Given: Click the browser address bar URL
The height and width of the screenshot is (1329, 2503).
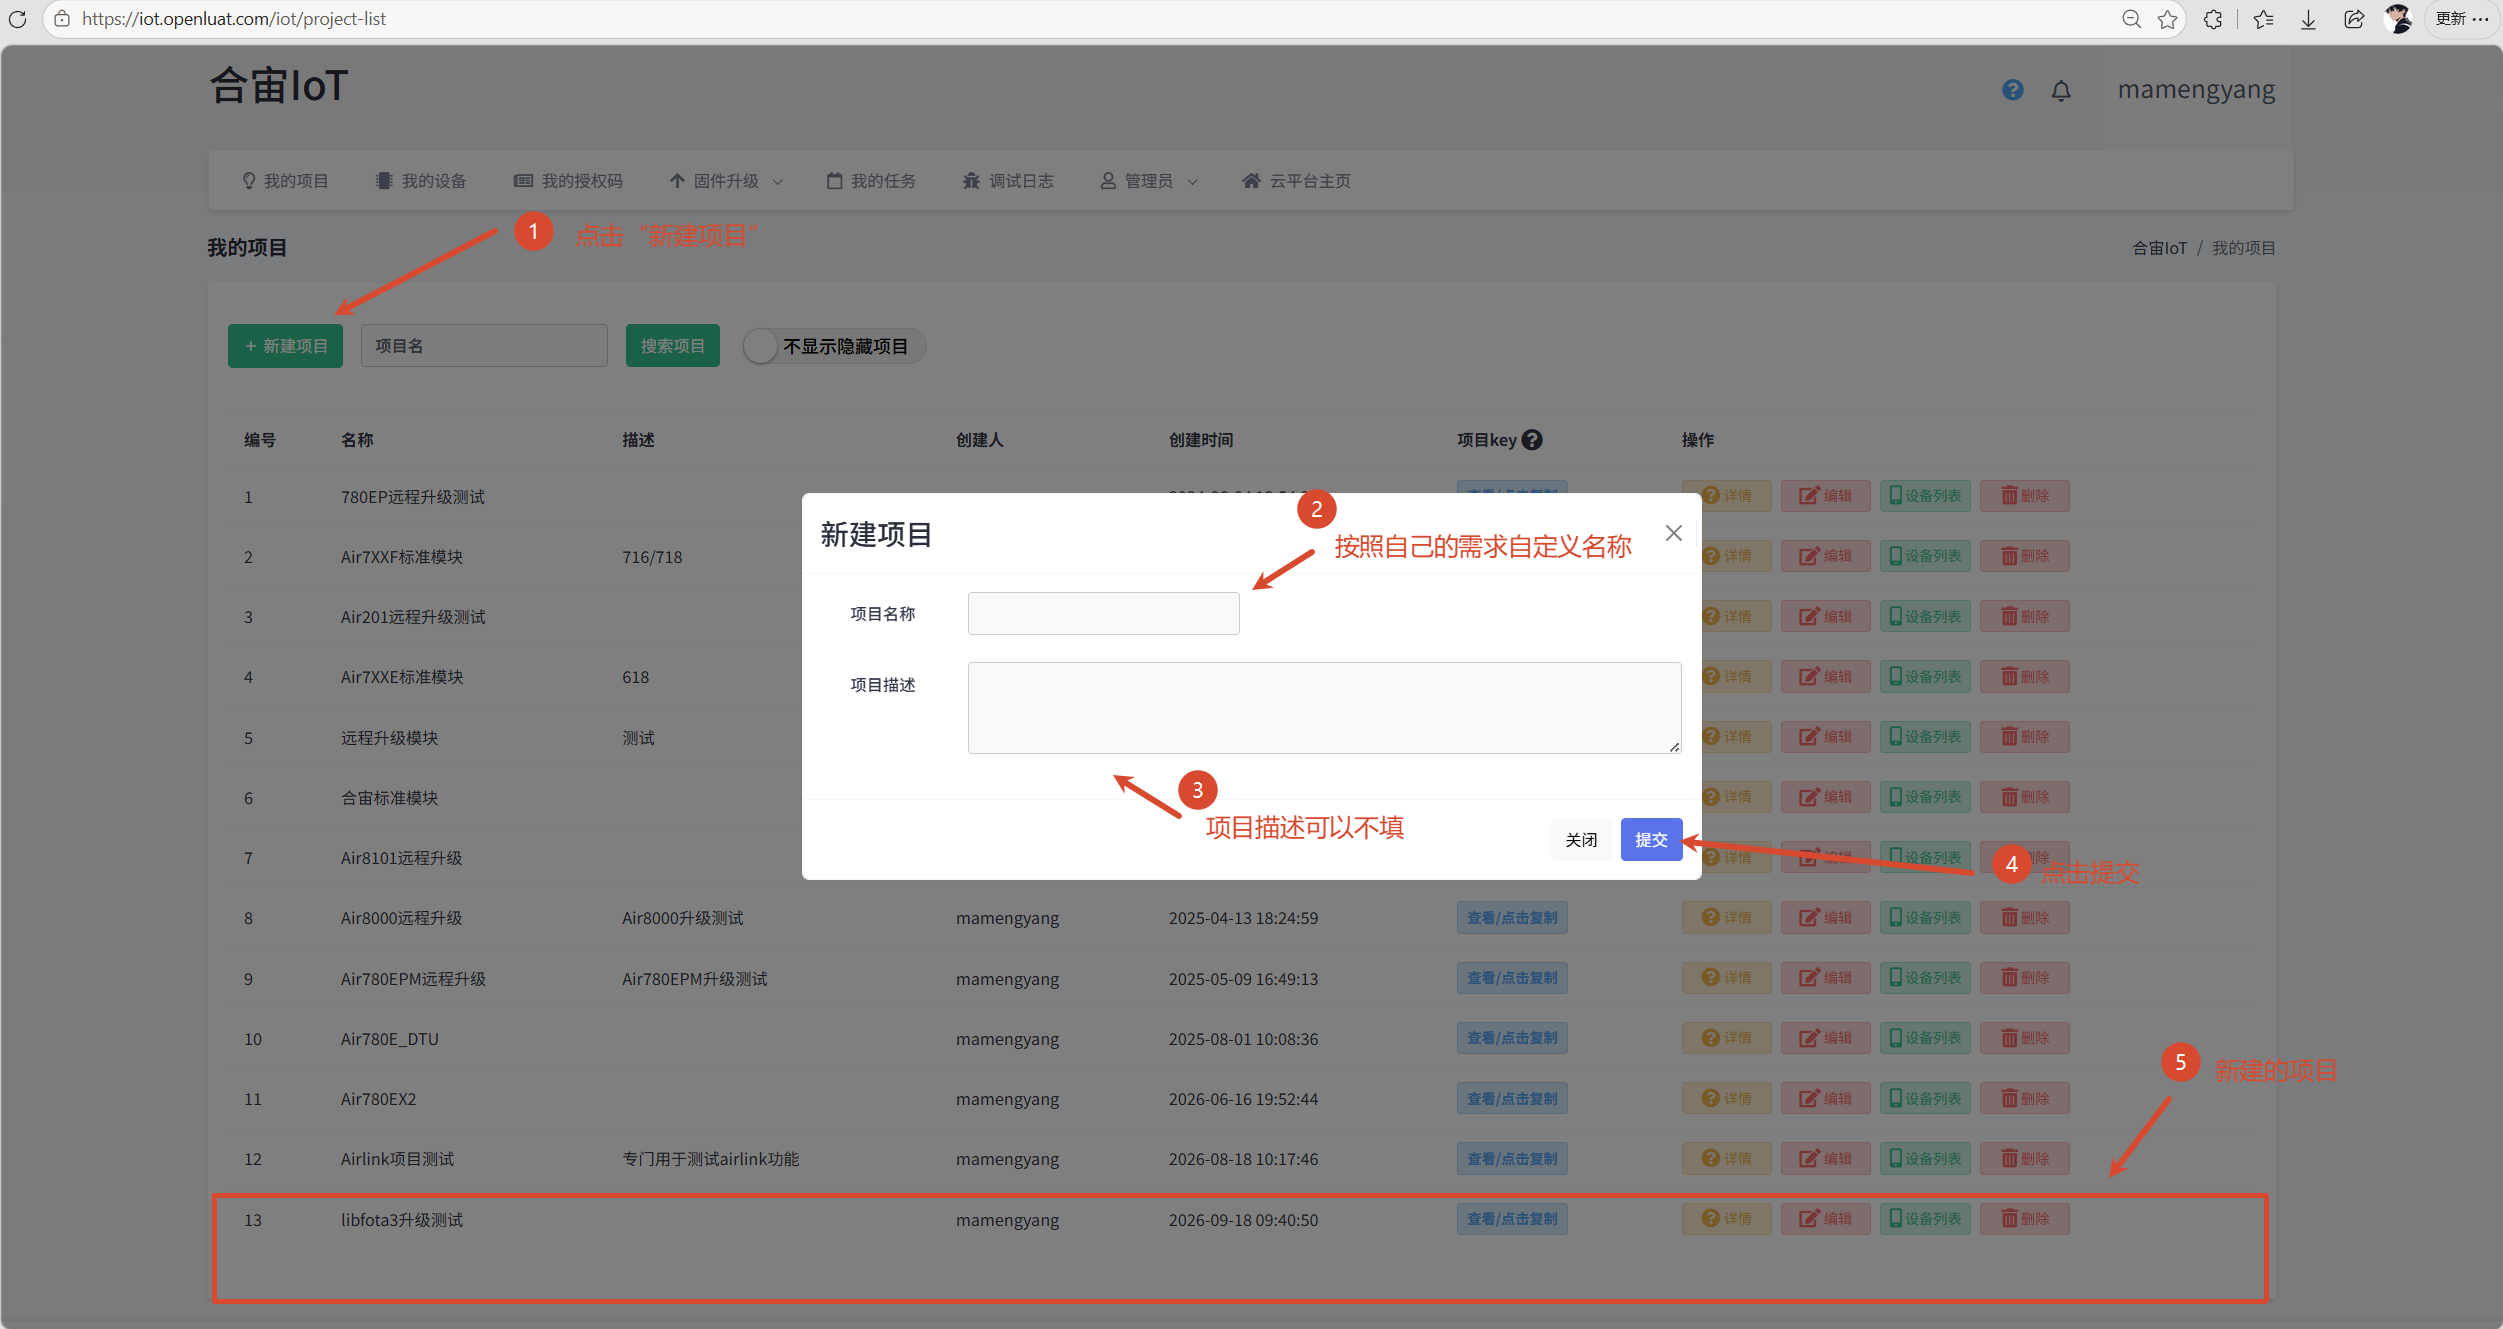Looking at the screenshot, I should point(234,19).
